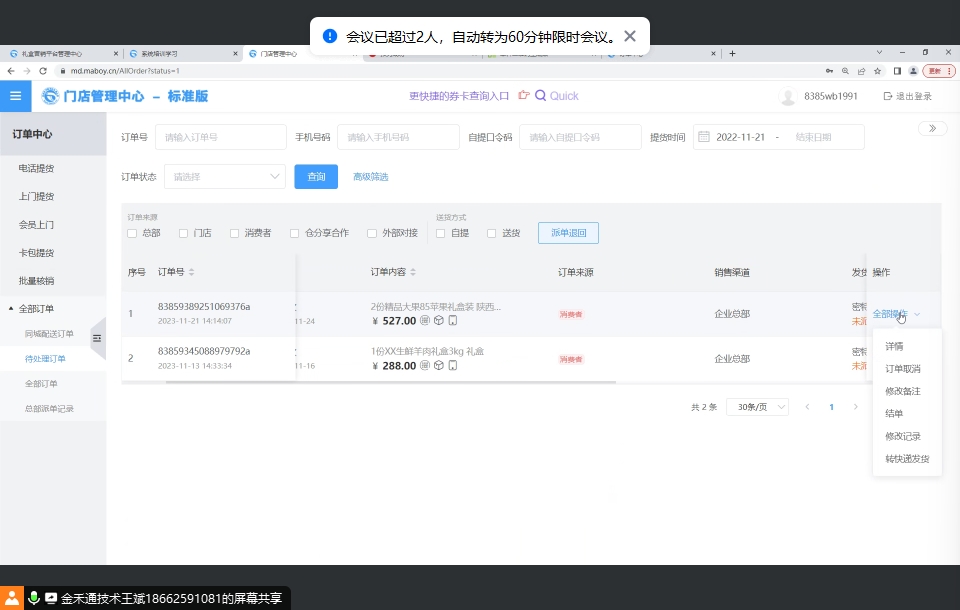Click the double-chevron collapse icon at top right
The width and height of the screenshot is (960, 610).
pyautogui.click(x=932, y=128)
